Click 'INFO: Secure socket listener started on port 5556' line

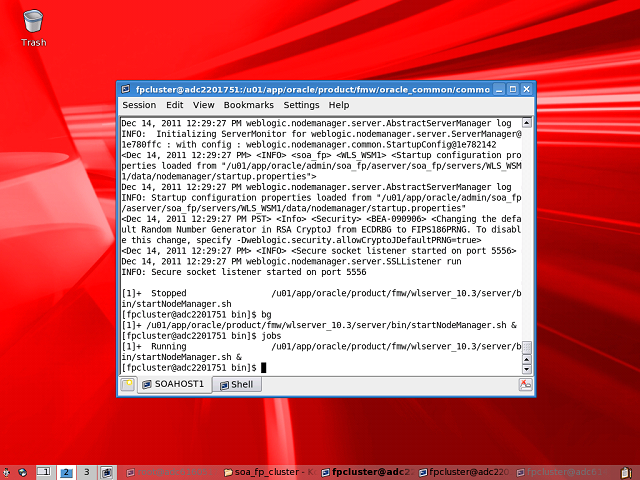tap(244, 272)
